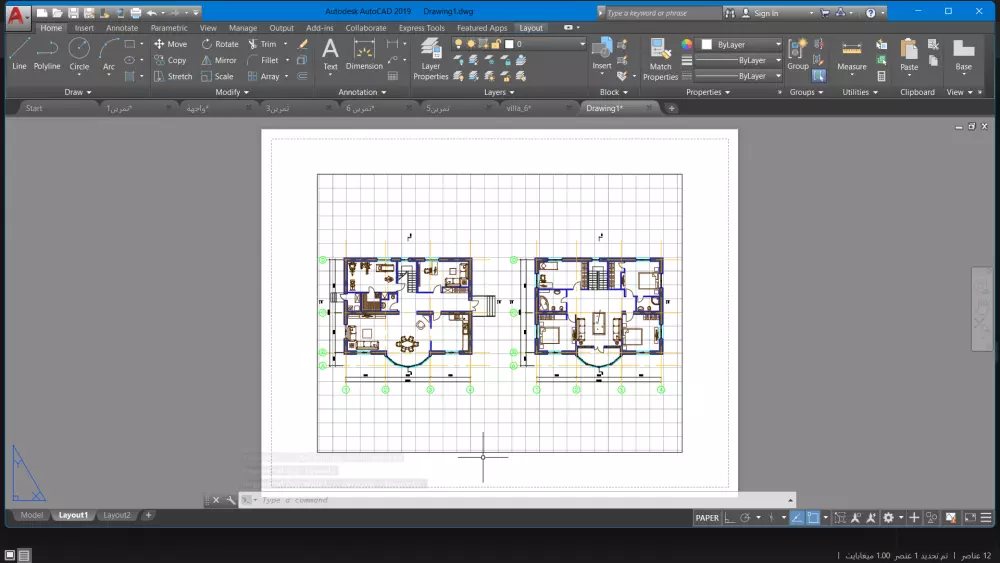Click the Dimension tool

coord(364,53)
